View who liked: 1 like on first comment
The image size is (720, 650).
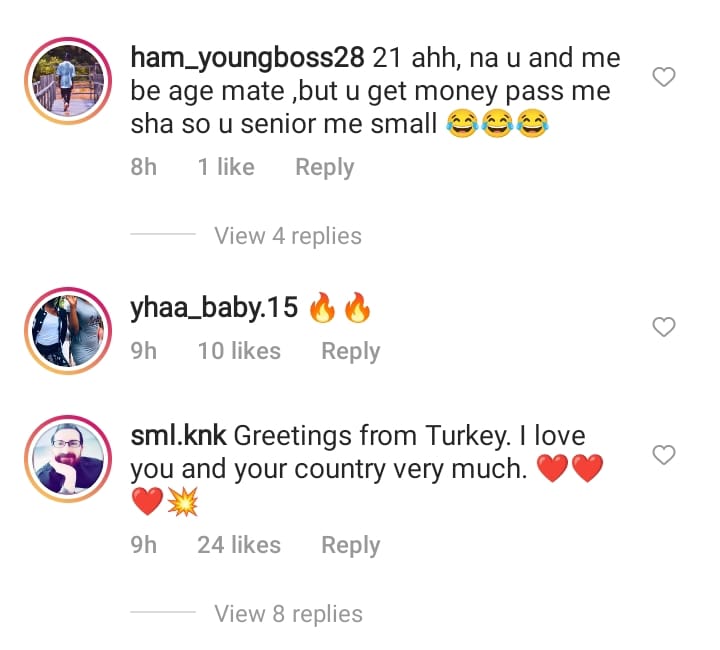tap(226, 167)
